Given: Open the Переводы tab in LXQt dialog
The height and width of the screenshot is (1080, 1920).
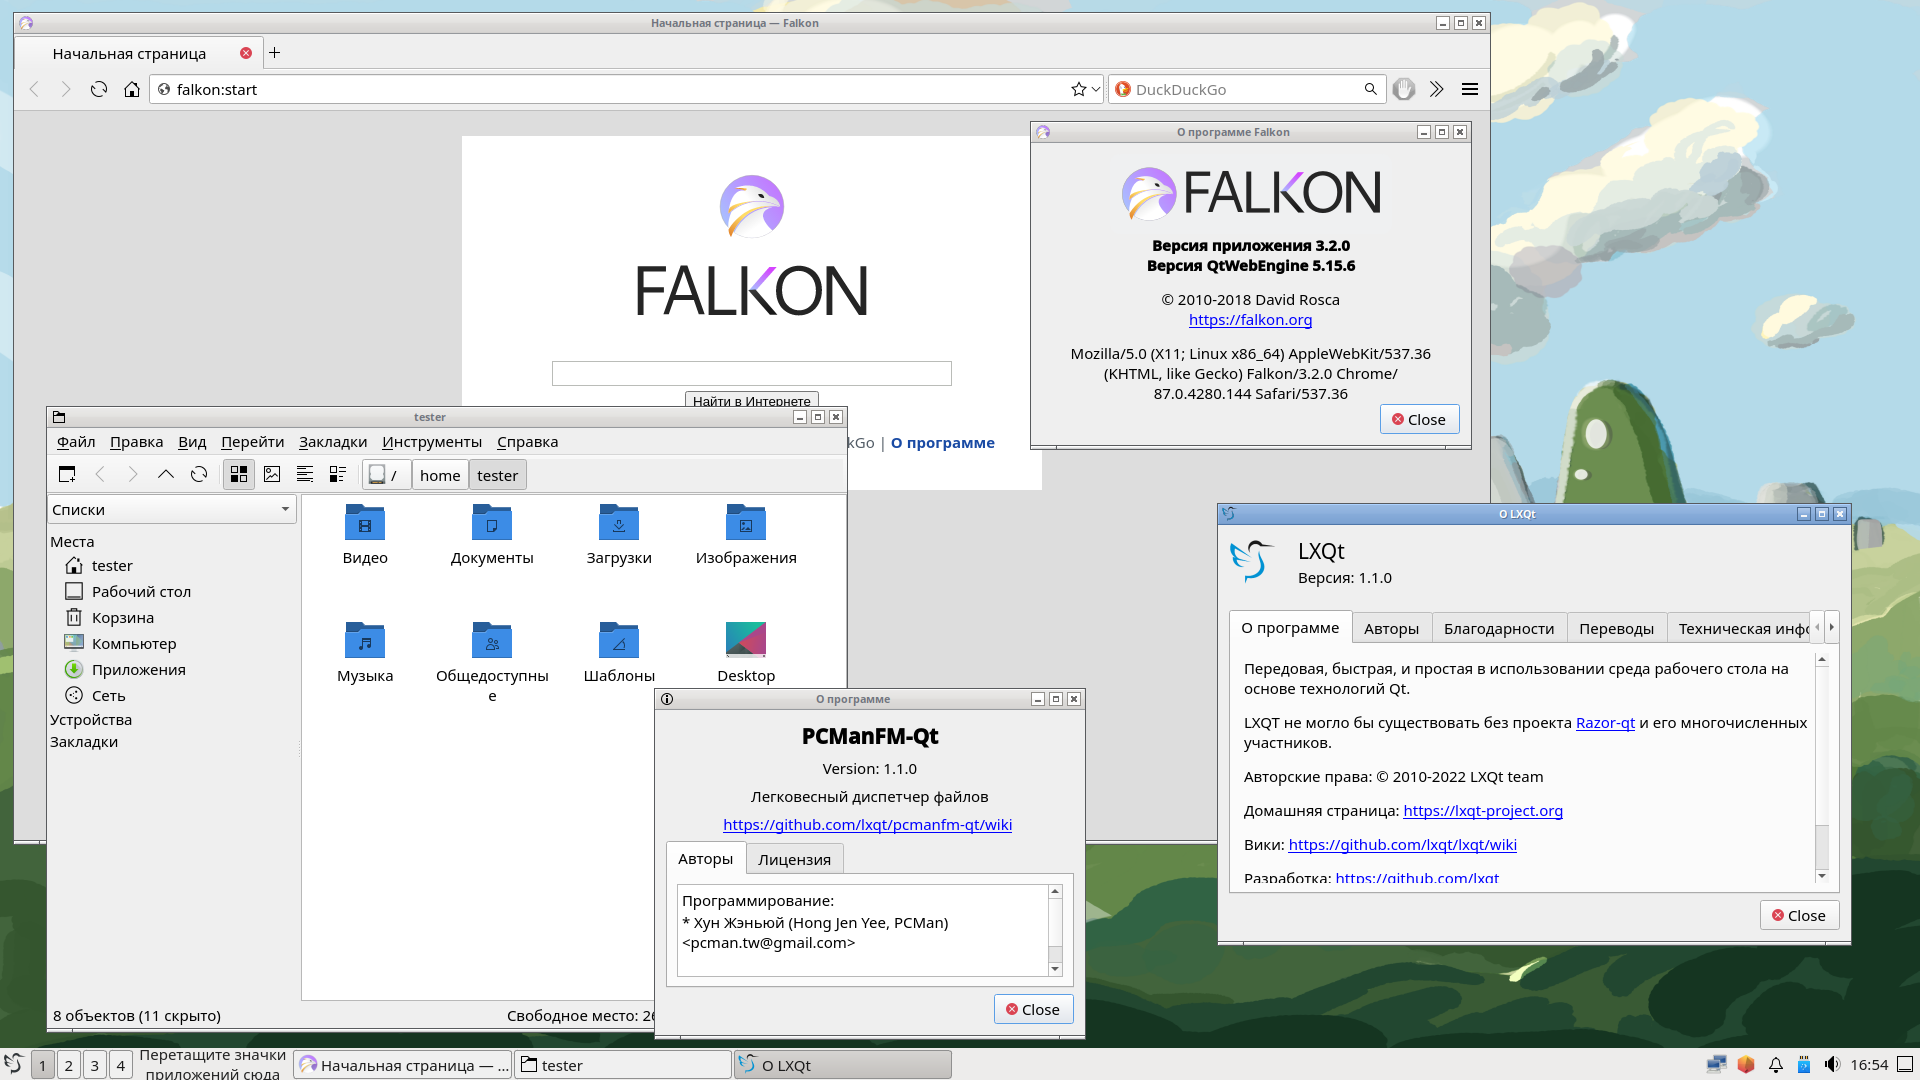Looking at the screenshot, I should [x=1616, y=628].
